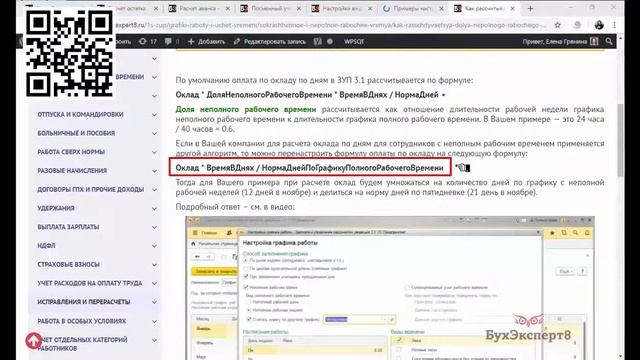Click 'По умолчанию оплата по окладу' sentence
The height and width of the screenshot is (360, 640).
(x=324, y=80)
